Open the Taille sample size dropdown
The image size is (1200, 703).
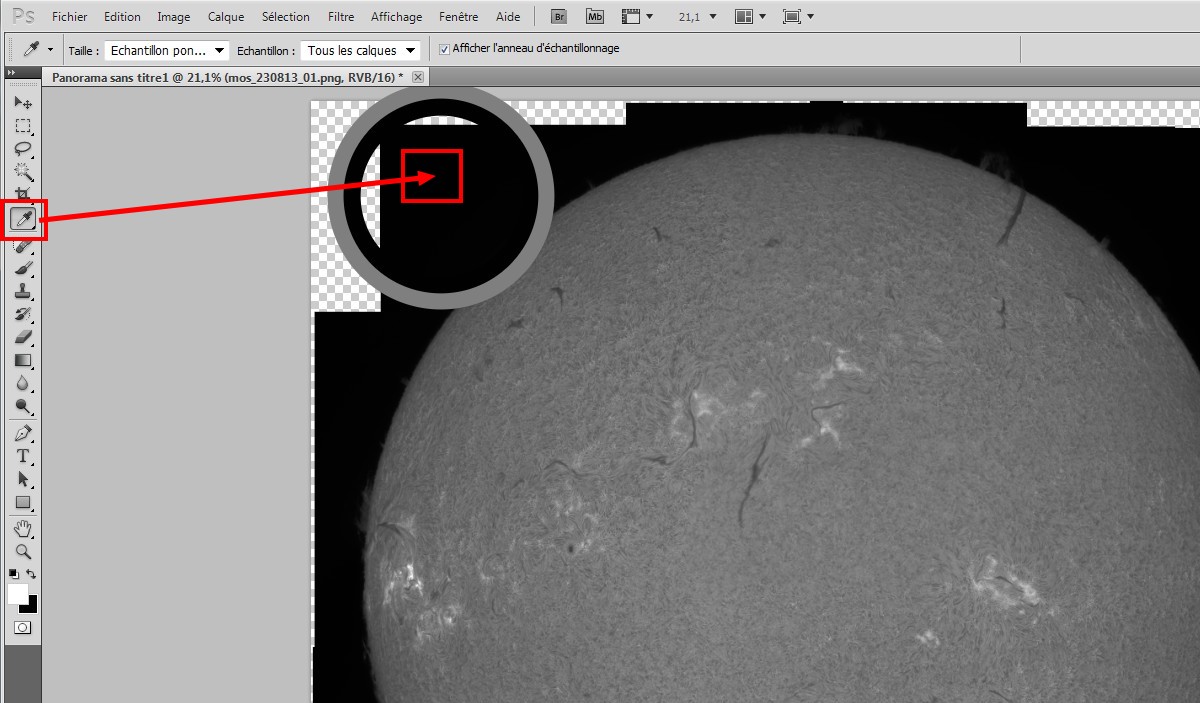click(x=166, y=50)
